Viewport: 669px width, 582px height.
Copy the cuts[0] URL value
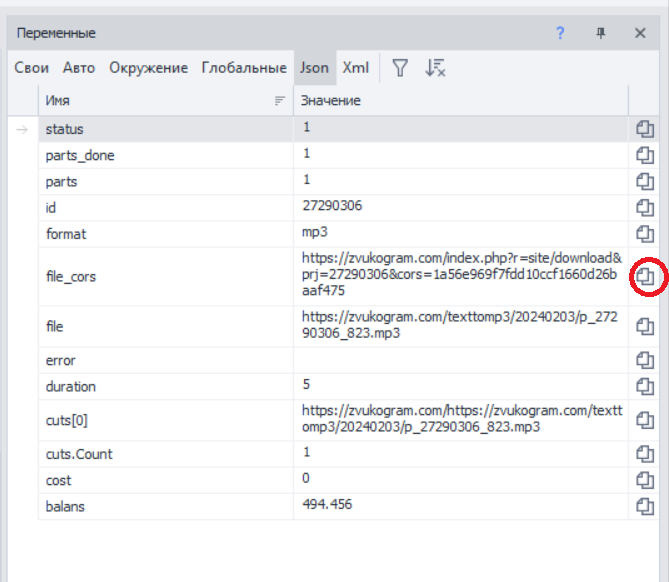[645, 420]
